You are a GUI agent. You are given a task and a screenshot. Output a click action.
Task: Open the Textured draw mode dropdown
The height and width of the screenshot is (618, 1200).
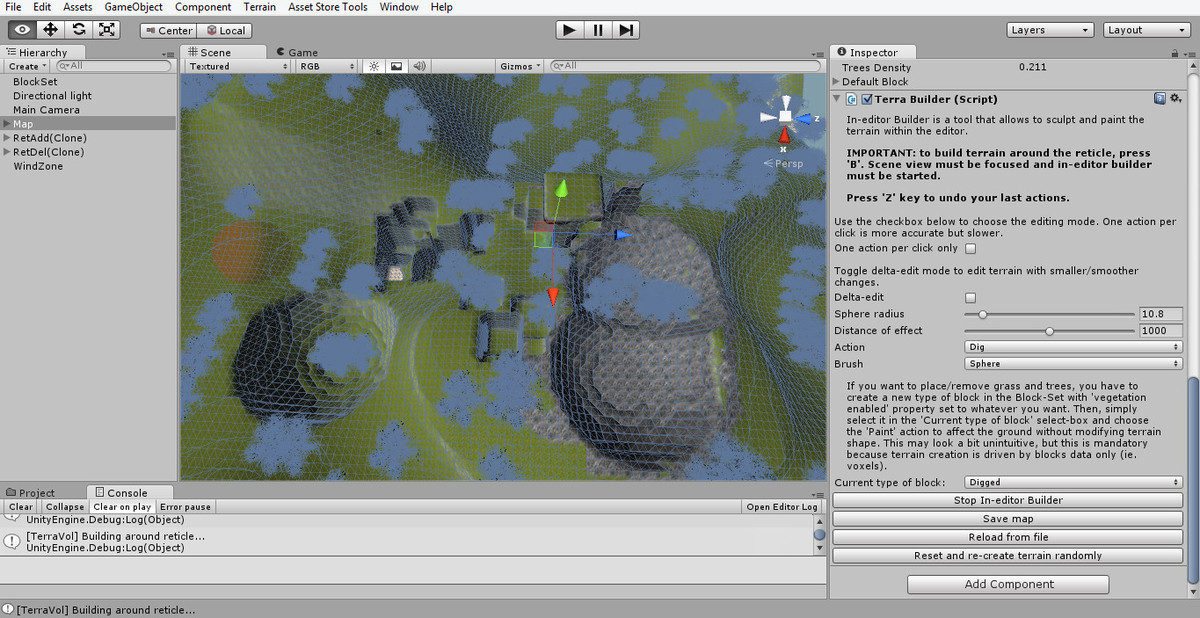pos(238,66)
